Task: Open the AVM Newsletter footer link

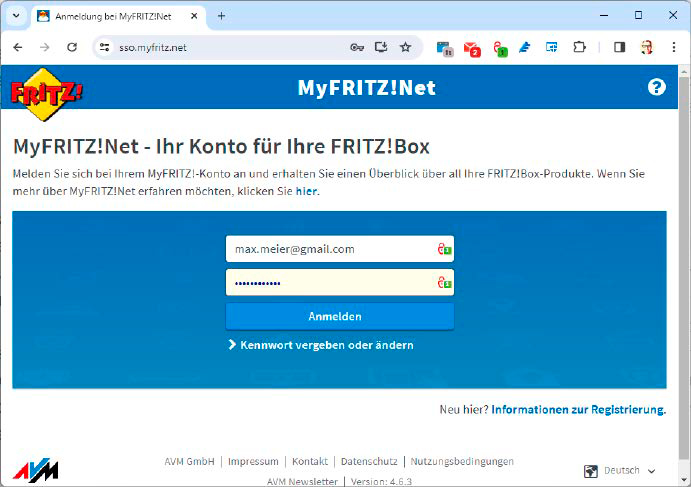Action: point(302,482)
